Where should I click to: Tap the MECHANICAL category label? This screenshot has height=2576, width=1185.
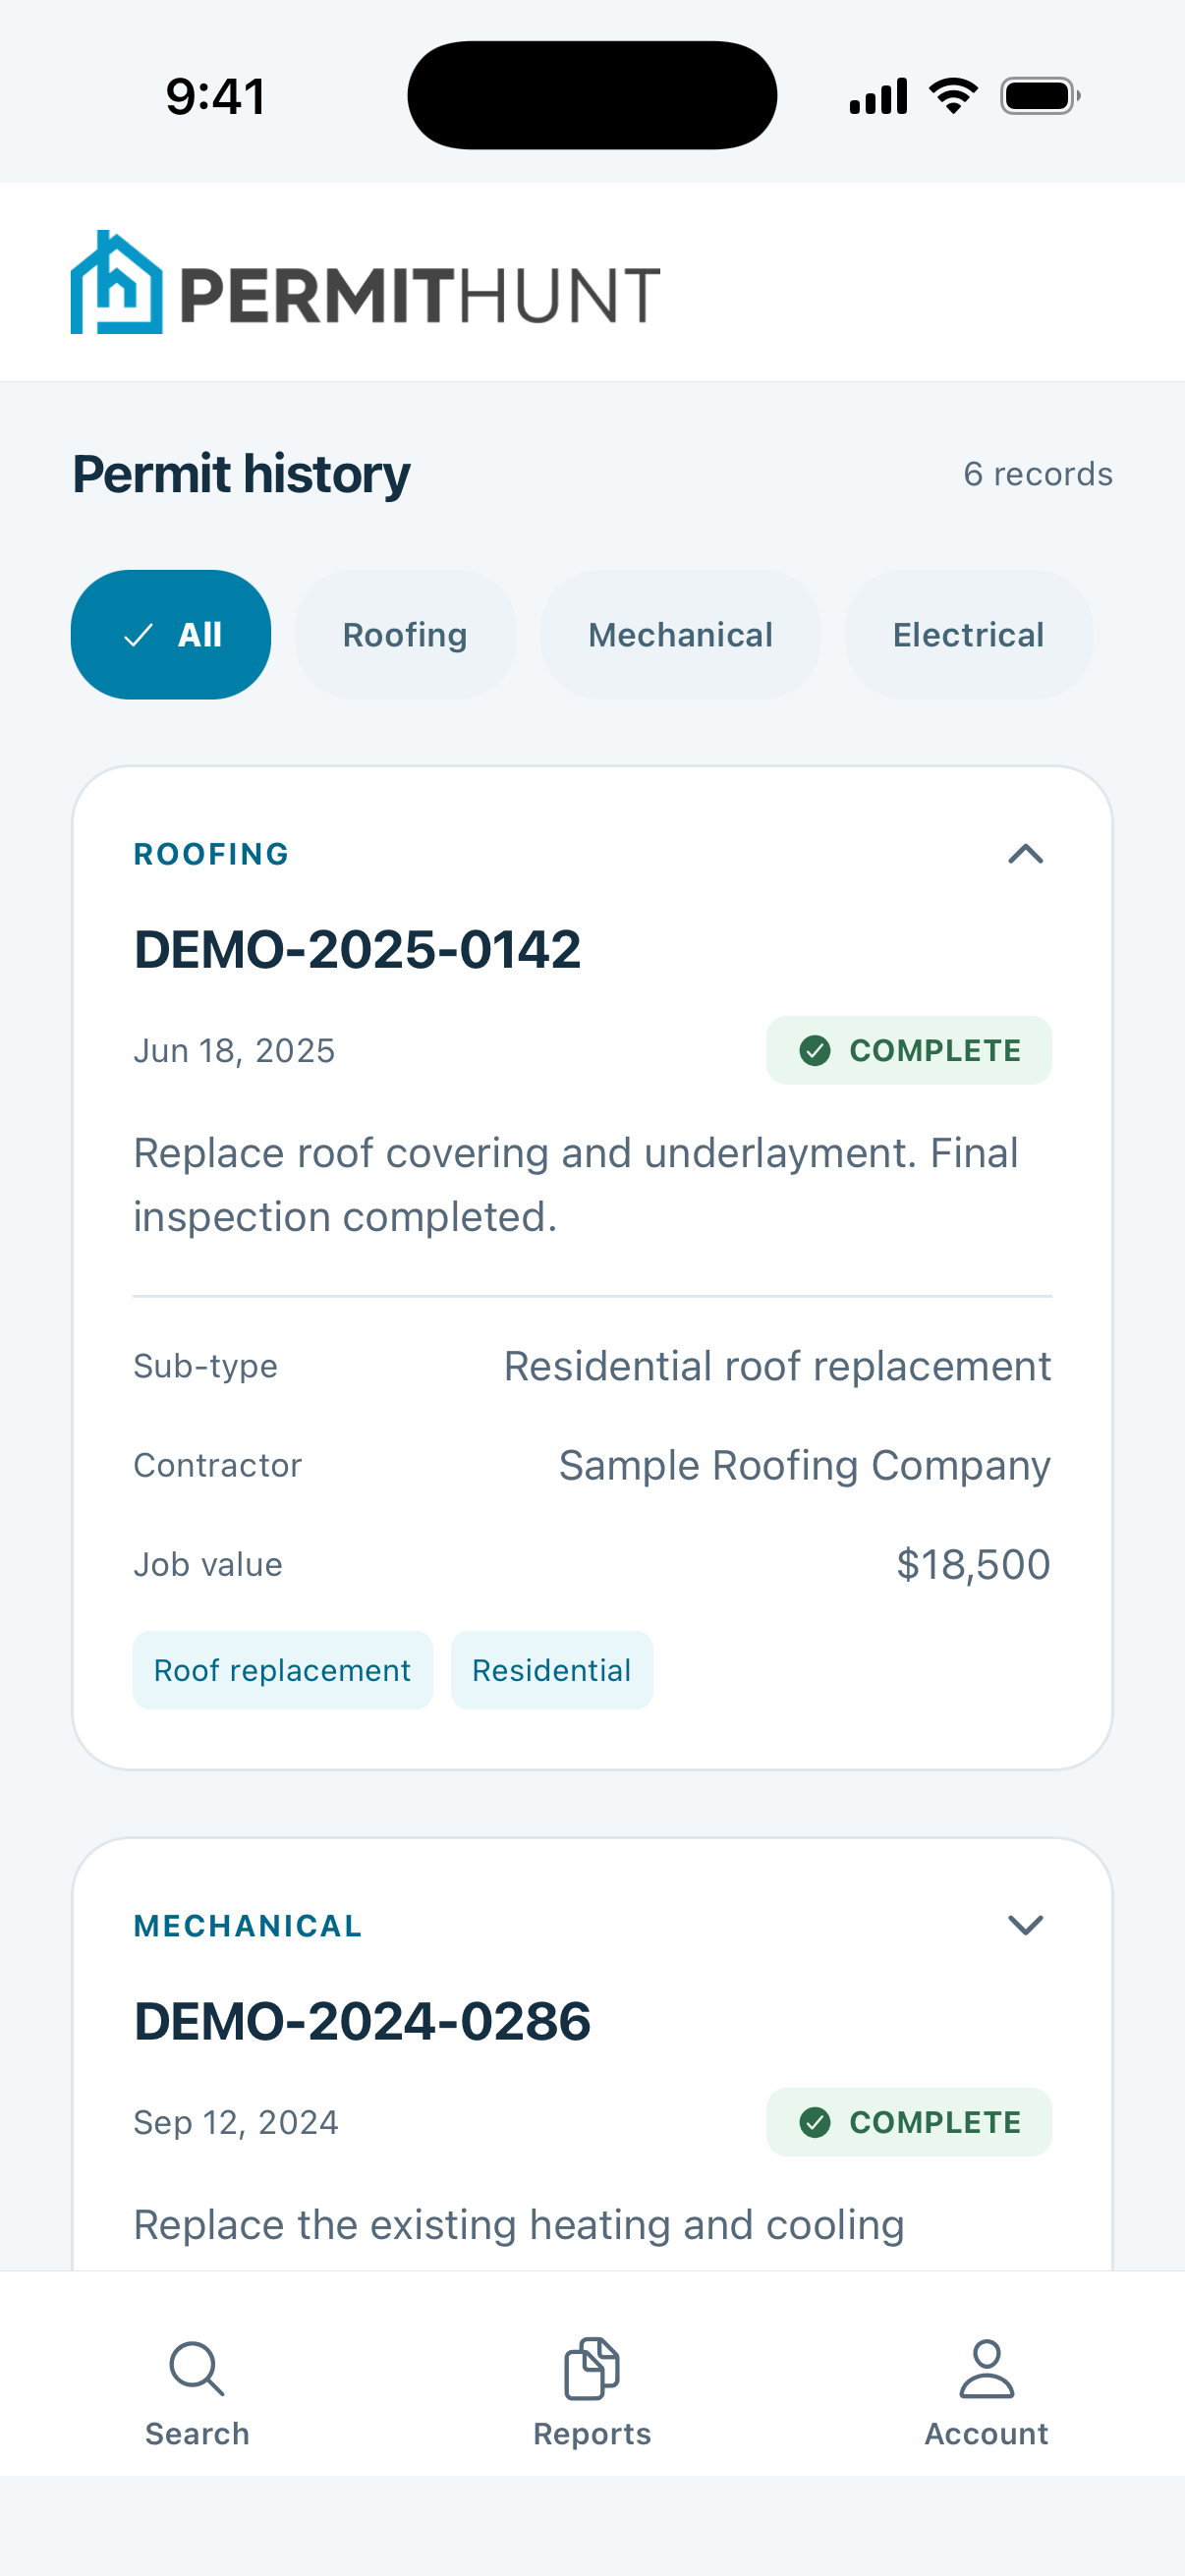click(x=248, y=1926)
